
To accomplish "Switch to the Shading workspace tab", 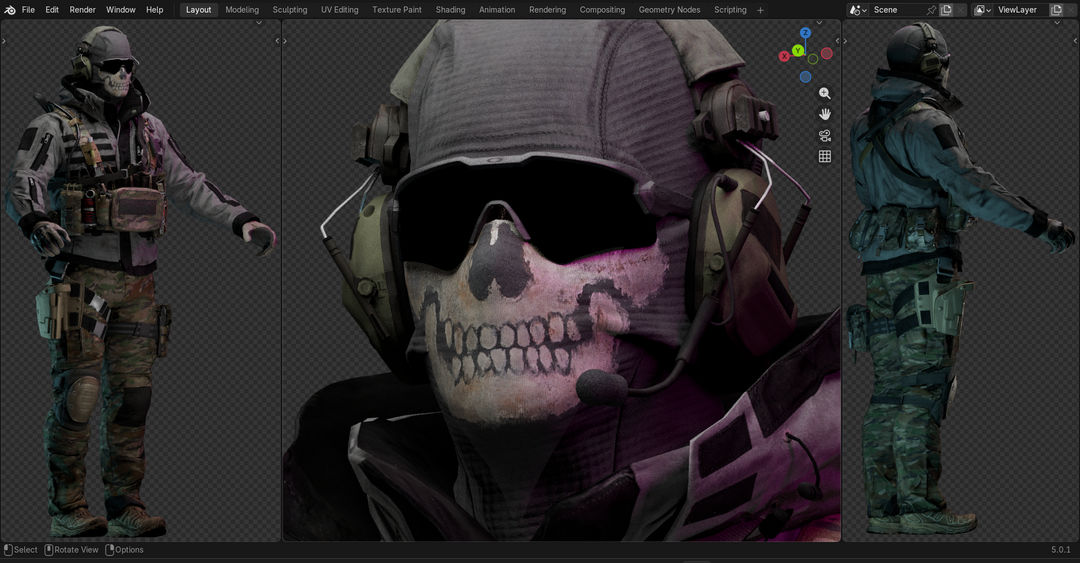I will (450, 10).
